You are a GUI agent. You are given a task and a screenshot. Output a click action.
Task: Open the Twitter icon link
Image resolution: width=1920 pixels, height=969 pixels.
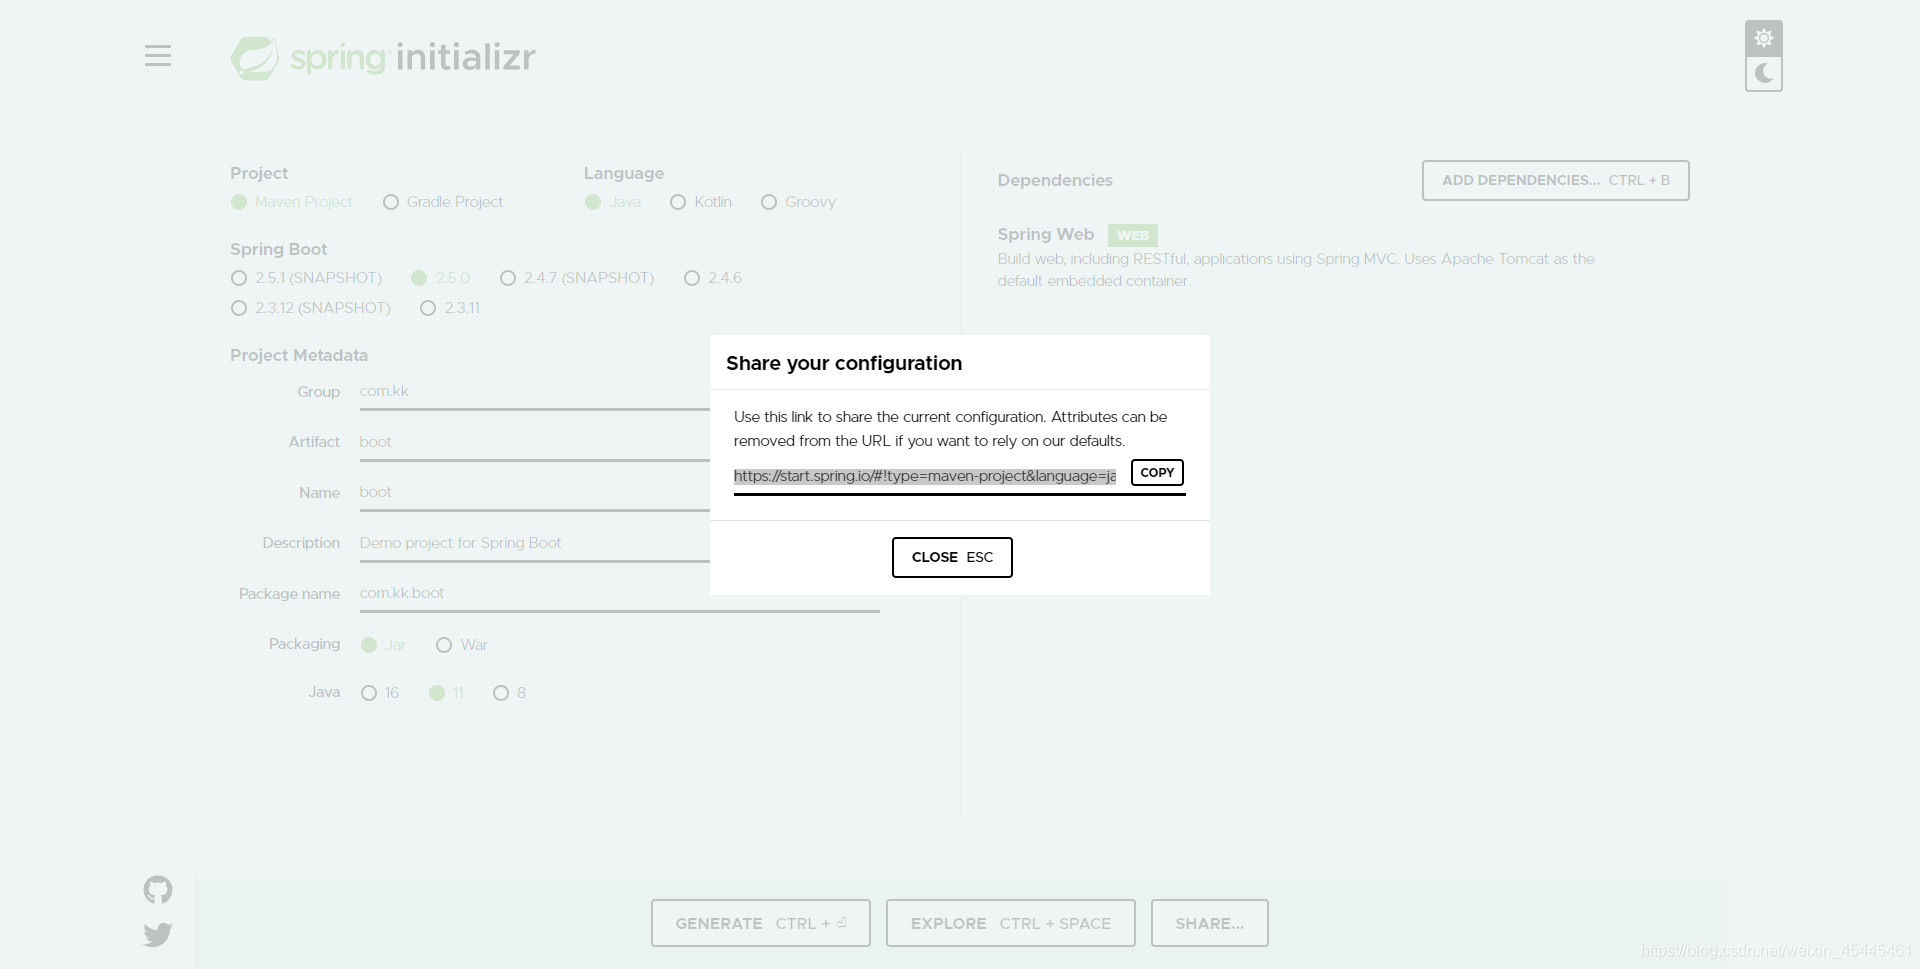(158, 935)
